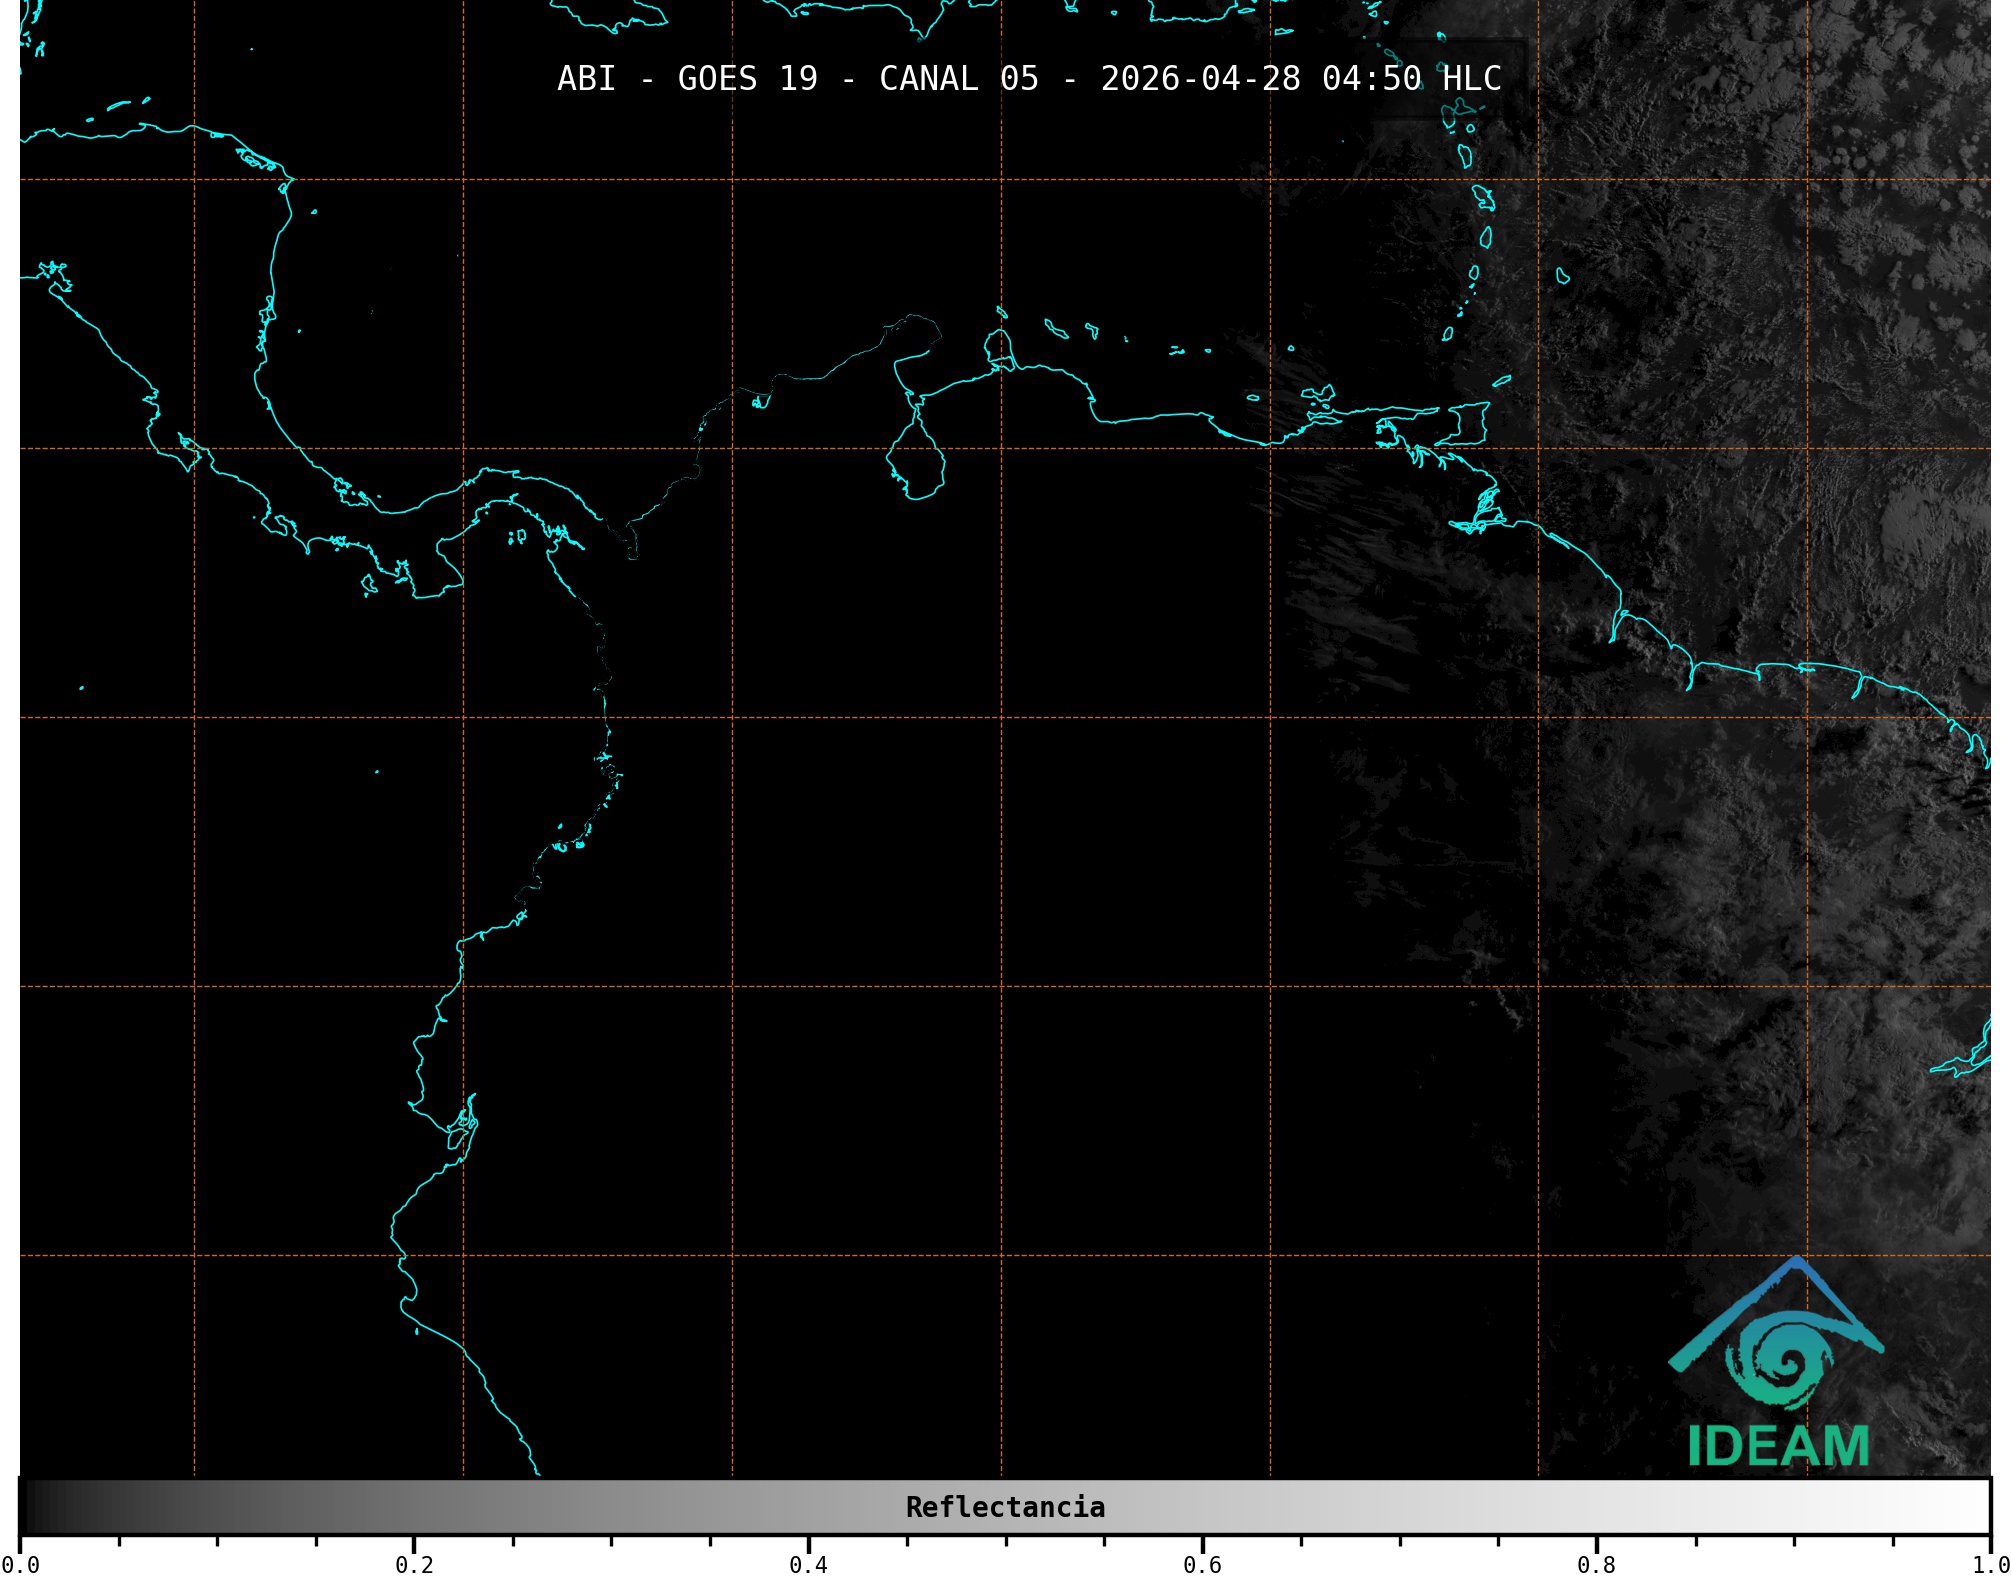The width and height of the screenshot is (2011, 1577).
Task: Click the 0.8 colorbar tick label
Action: click(x=1596, y=1564)
